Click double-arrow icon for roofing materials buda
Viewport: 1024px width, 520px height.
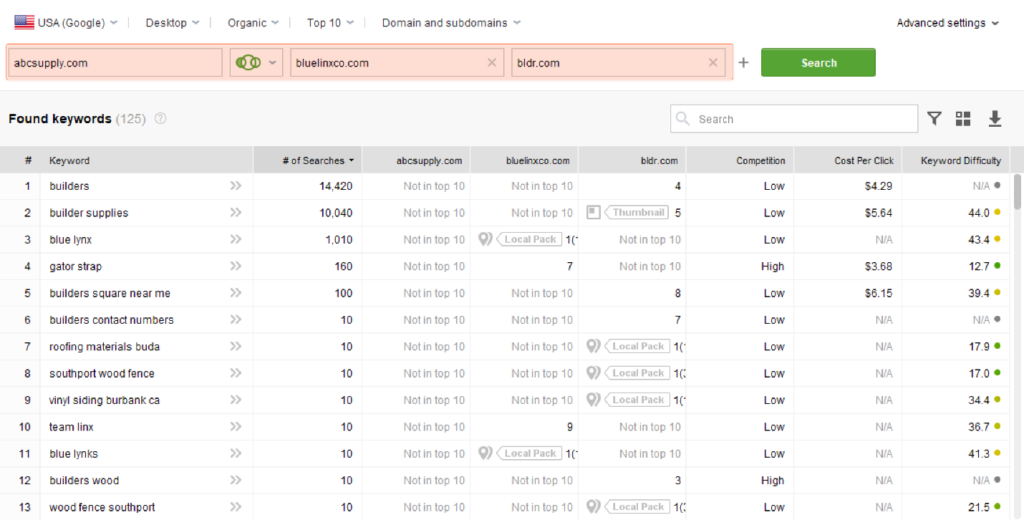click(236, 347)
